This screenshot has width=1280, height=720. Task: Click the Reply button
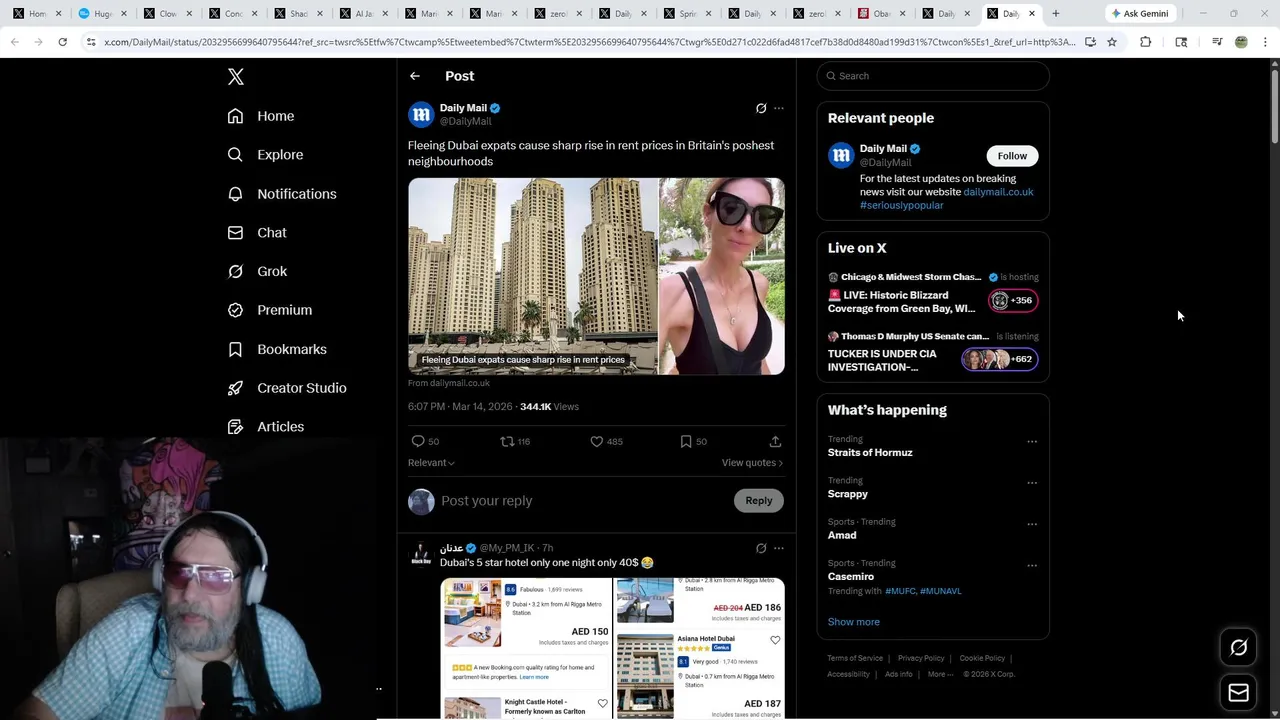coord(758,501)
